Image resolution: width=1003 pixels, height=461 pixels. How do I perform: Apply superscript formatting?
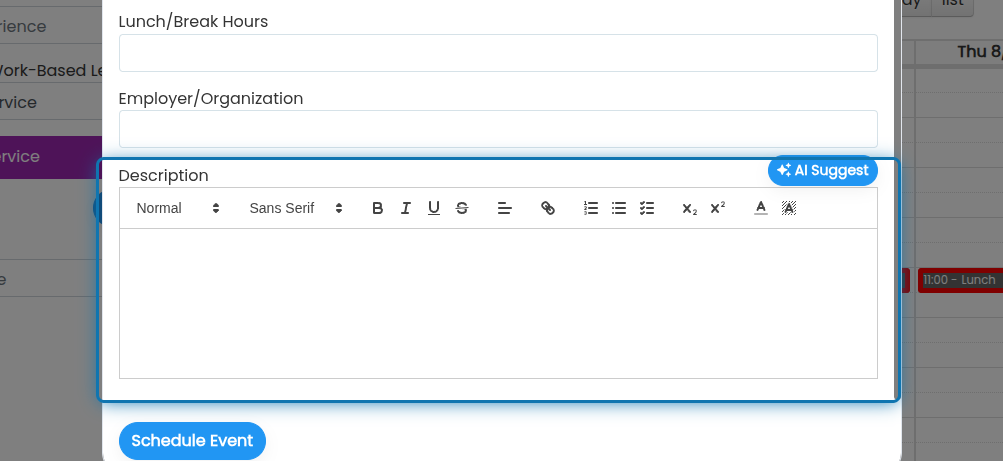tap(718, 208)
